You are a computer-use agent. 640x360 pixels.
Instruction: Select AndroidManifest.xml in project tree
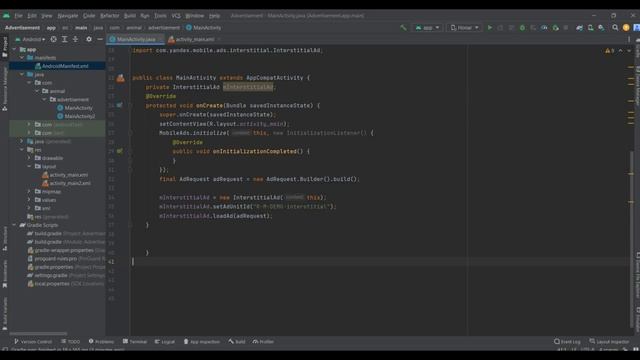pyautogui.click(x=57, y=66)
